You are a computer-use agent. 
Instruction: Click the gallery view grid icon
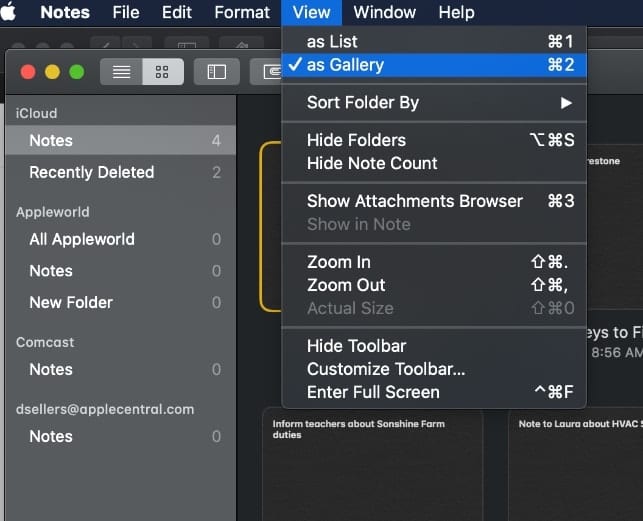162,72
